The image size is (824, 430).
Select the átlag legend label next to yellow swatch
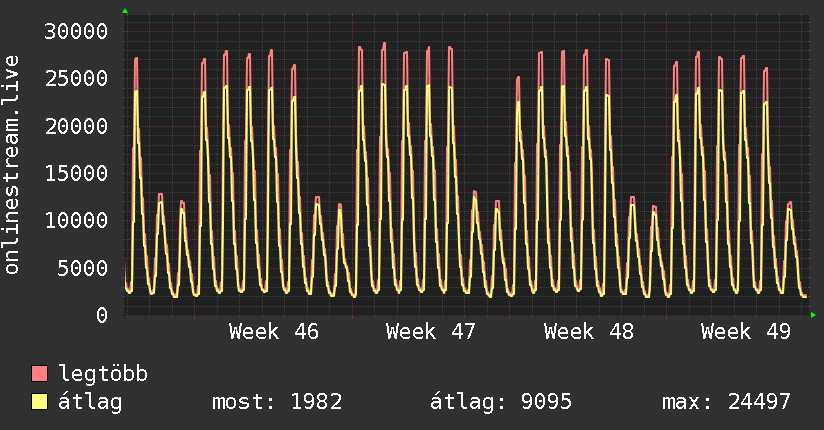[90, 402]
